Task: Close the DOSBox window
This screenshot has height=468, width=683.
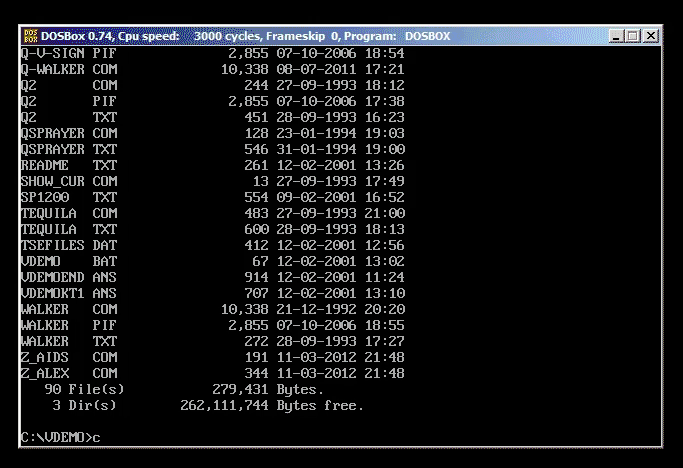Action: (x=650, y=36)
